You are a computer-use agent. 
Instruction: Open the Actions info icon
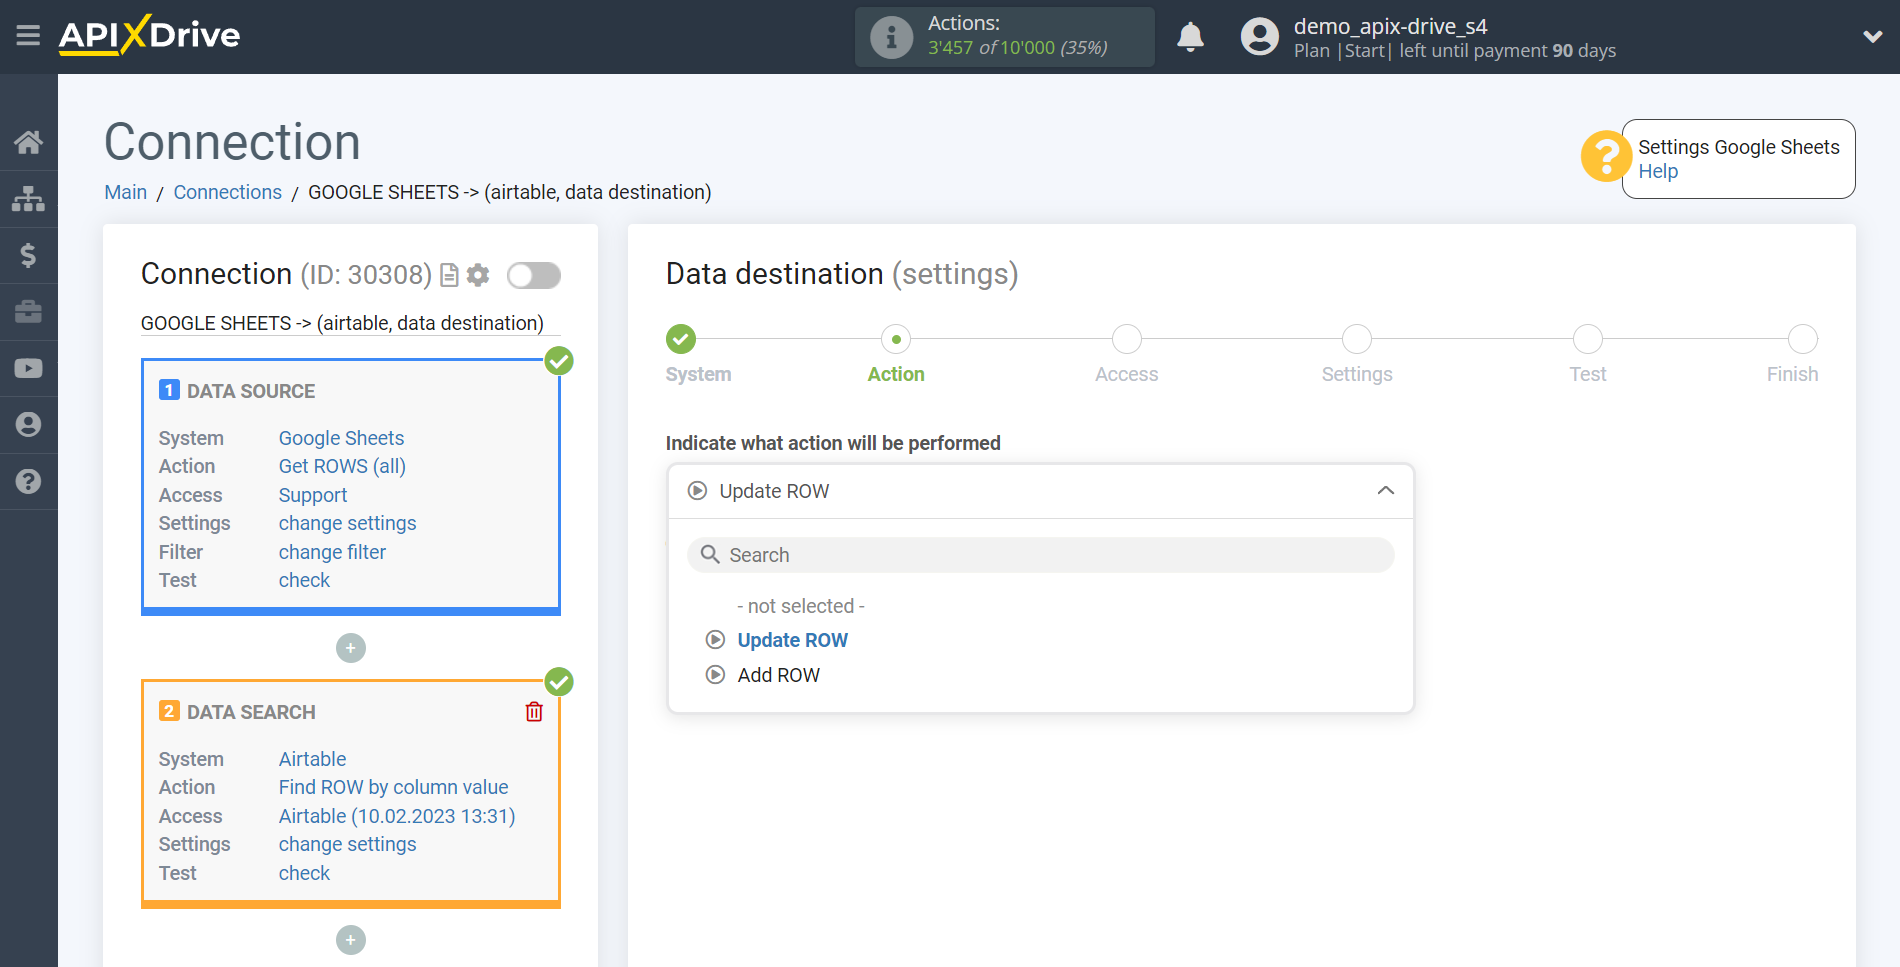pos(891,37)
